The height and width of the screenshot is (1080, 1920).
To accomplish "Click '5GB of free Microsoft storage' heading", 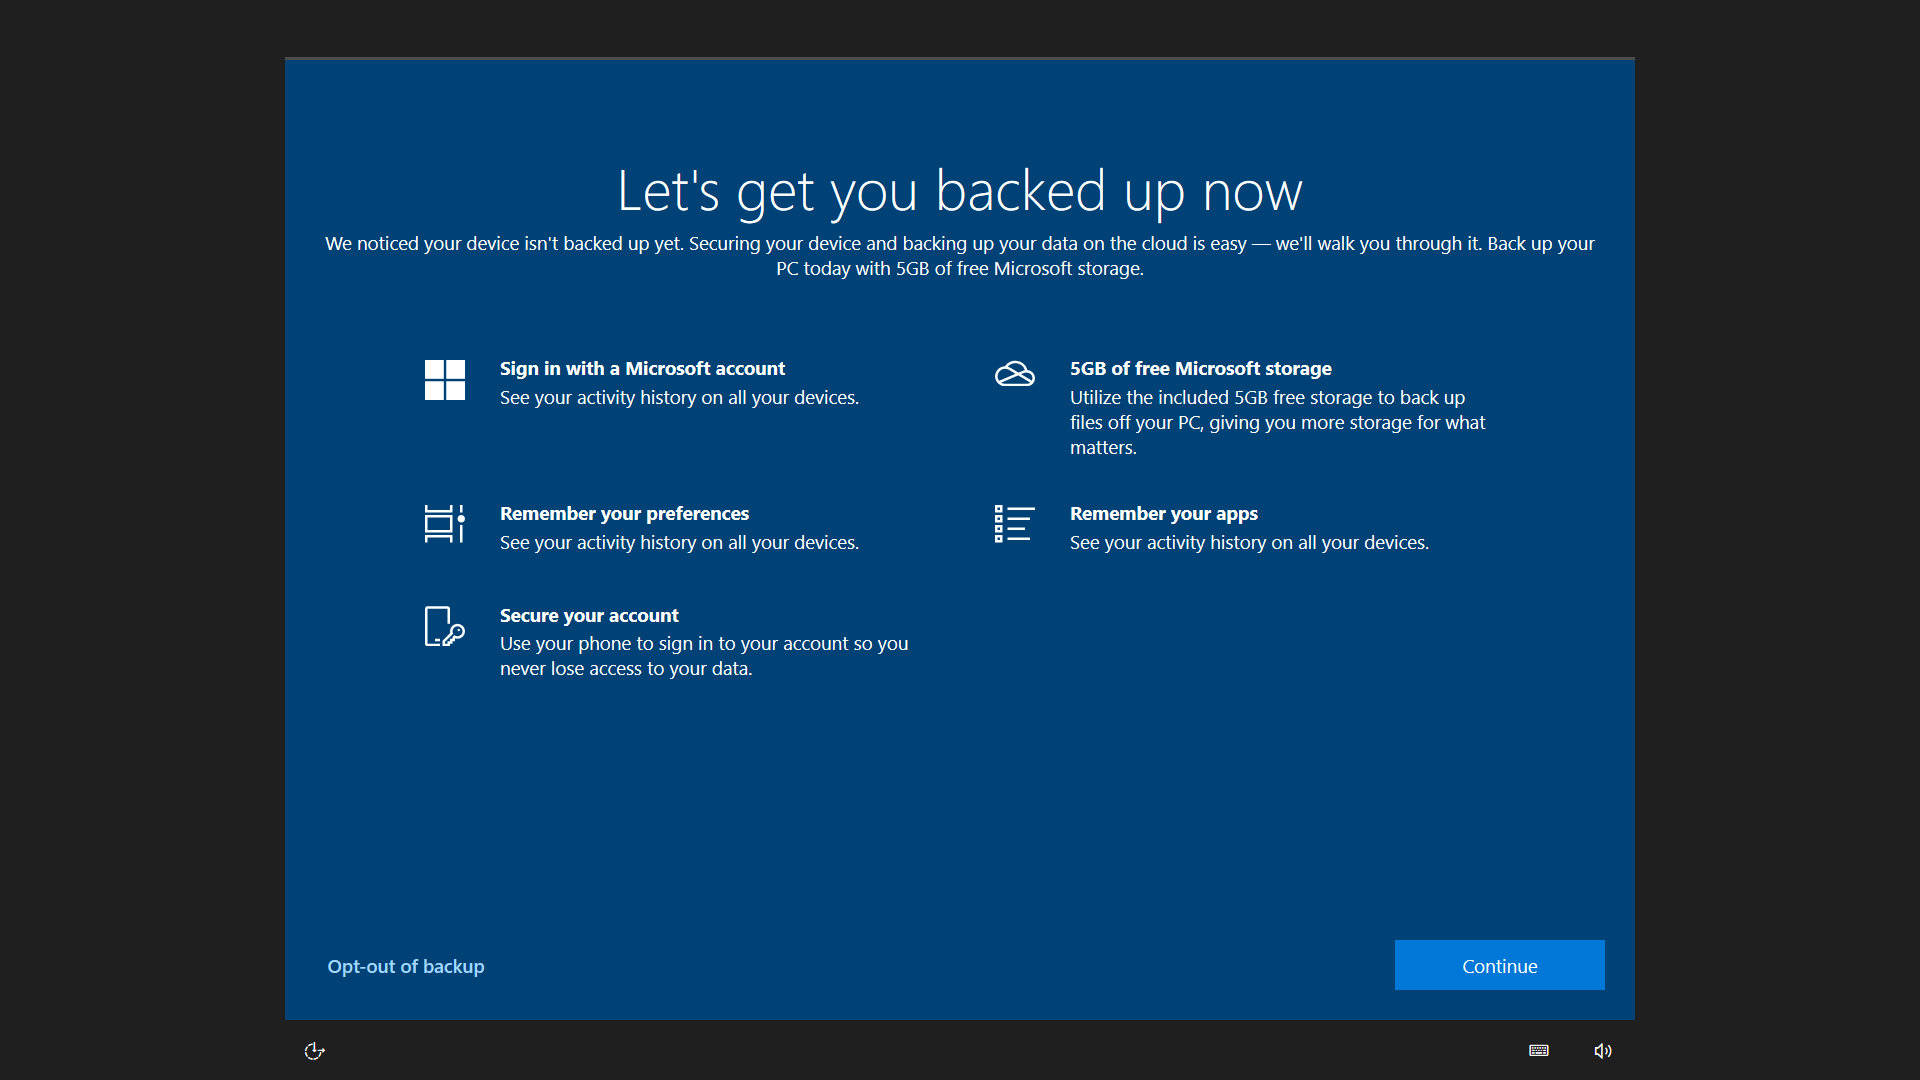I will coord(1200,368).
